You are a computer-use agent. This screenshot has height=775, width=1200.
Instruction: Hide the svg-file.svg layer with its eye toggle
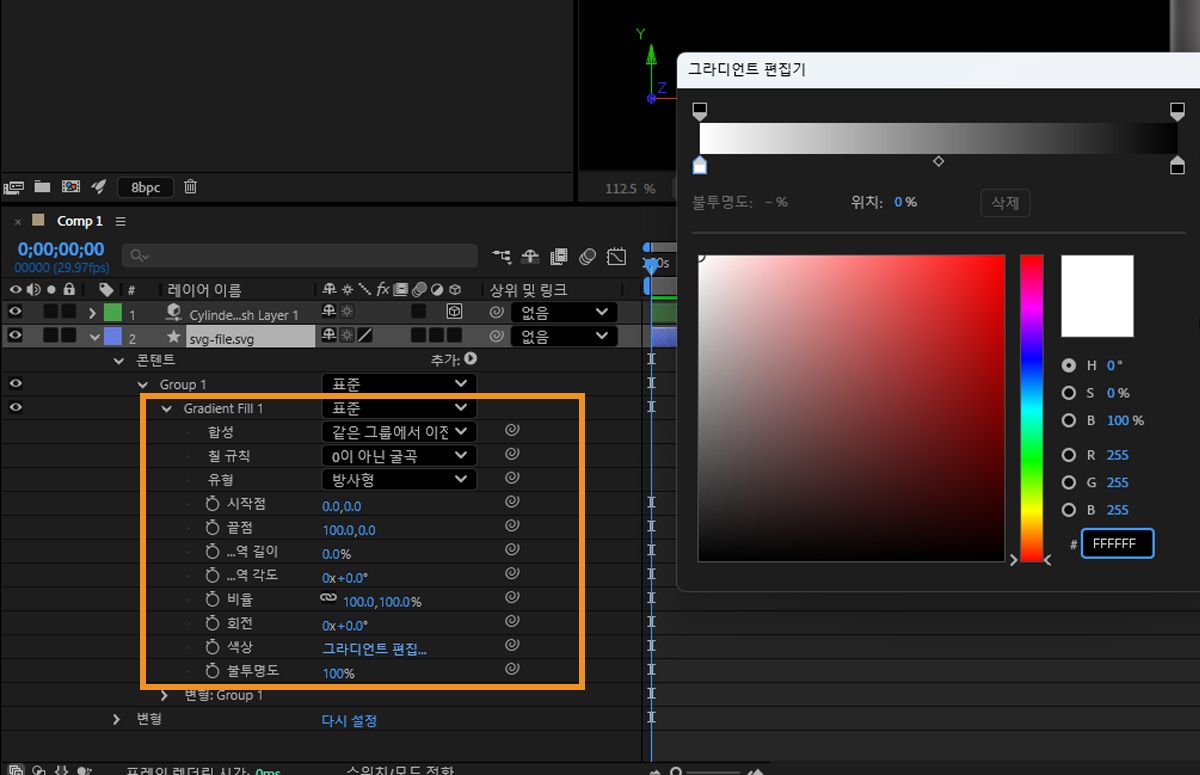click(x=14, y=336)
